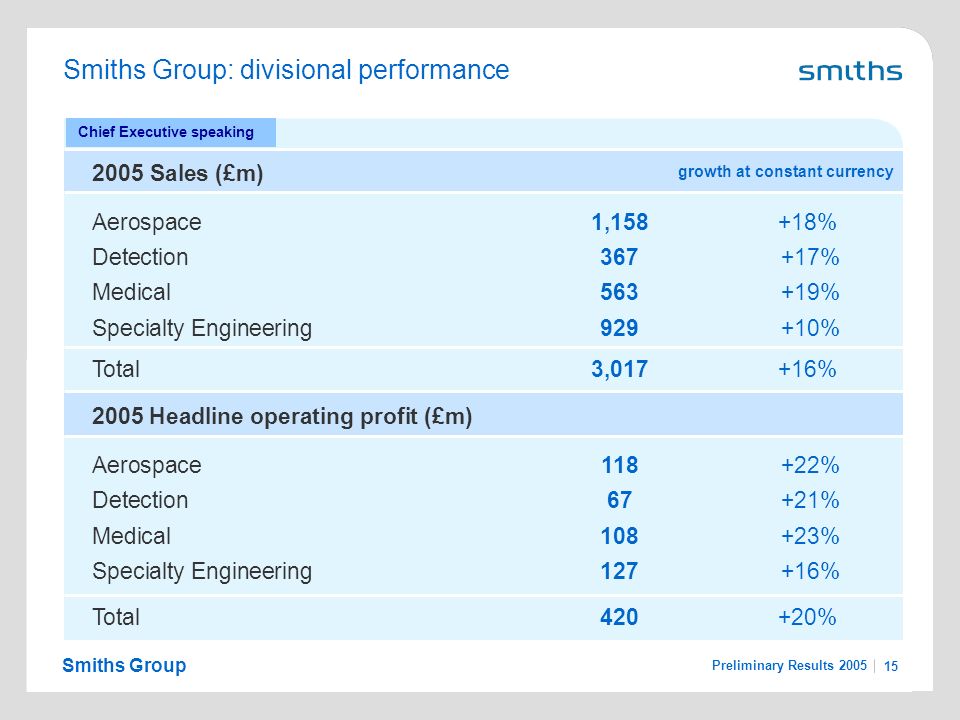Click the smiths logo at top right

click(x=850, y=71)
